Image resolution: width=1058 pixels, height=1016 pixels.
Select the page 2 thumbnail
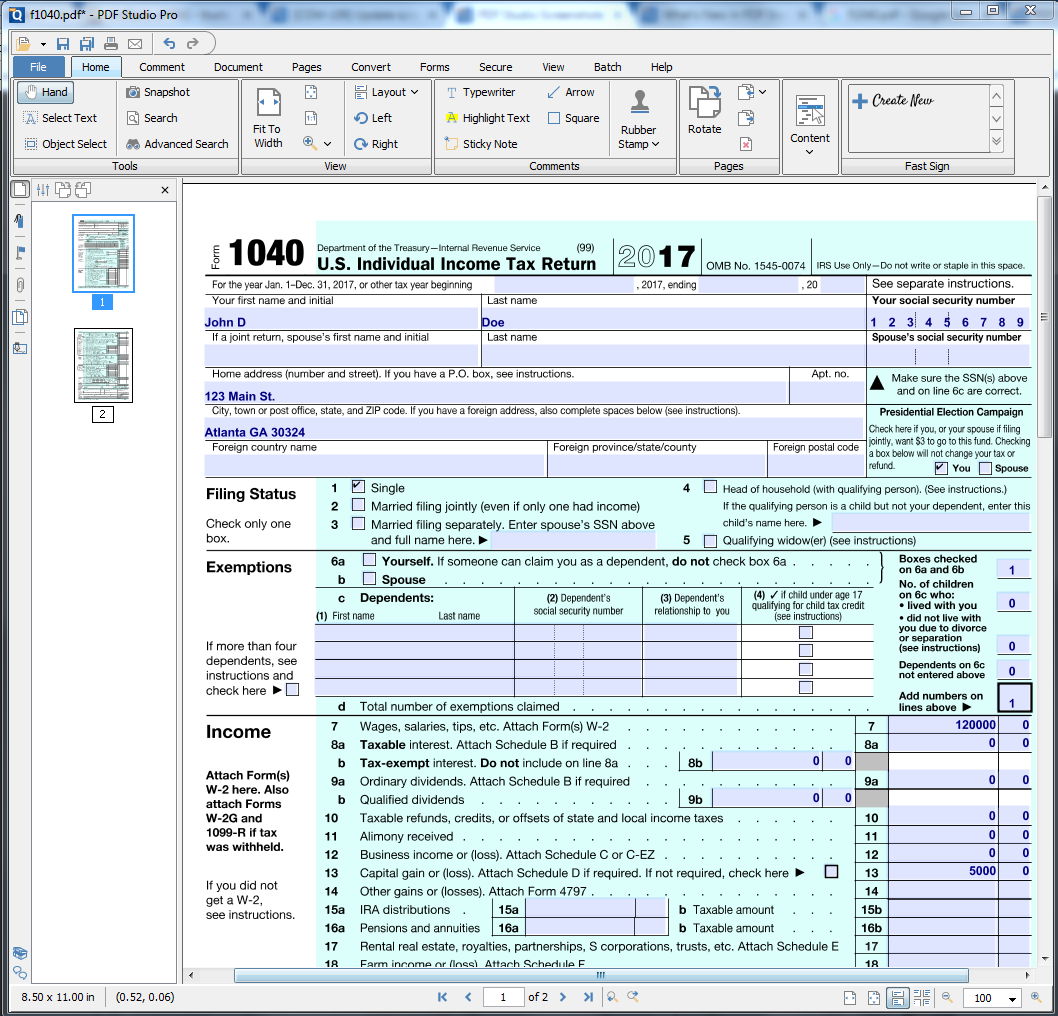click(103, 365)
